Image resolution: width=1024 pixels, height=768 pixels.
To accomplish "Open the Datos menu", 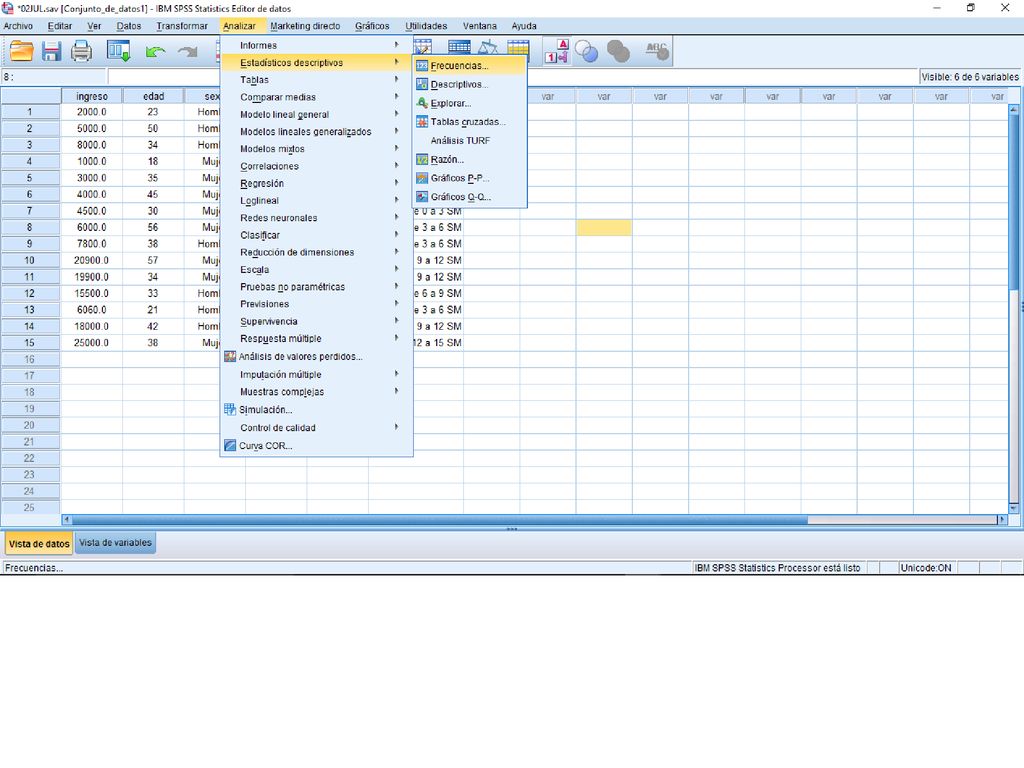I will tap(129, 26).
